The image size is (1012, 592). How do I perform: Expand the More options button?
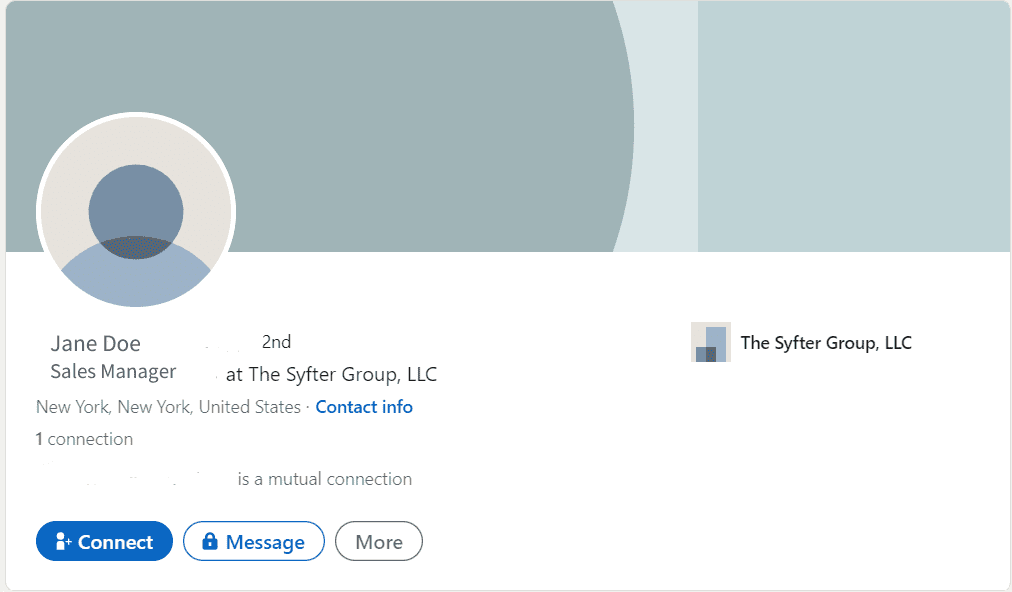point(379,542)
